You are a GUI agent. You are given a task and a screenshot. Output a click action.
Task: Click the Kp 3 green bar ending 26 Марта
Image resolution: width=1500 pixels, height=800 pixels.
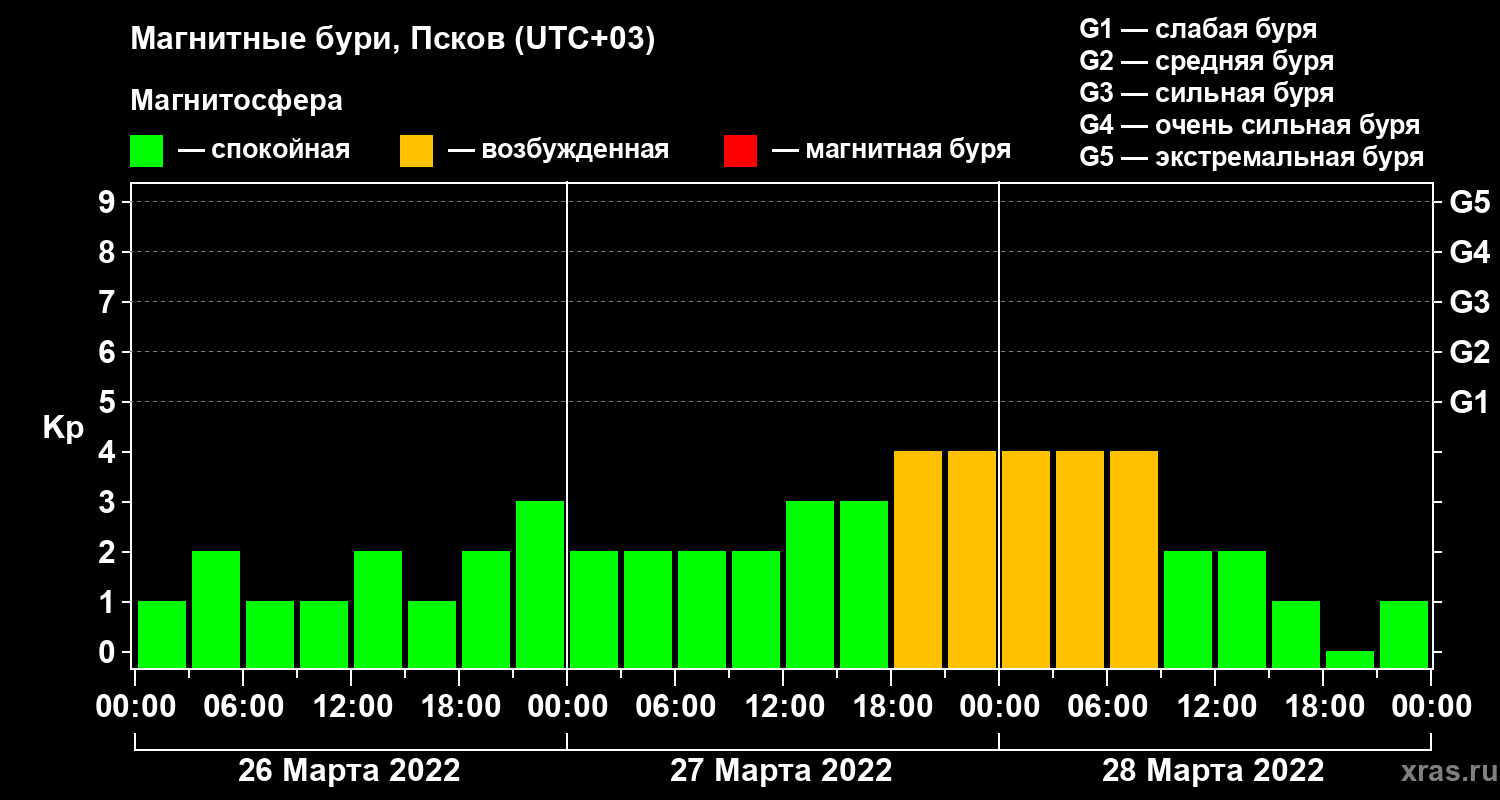(x=540, y=584)
